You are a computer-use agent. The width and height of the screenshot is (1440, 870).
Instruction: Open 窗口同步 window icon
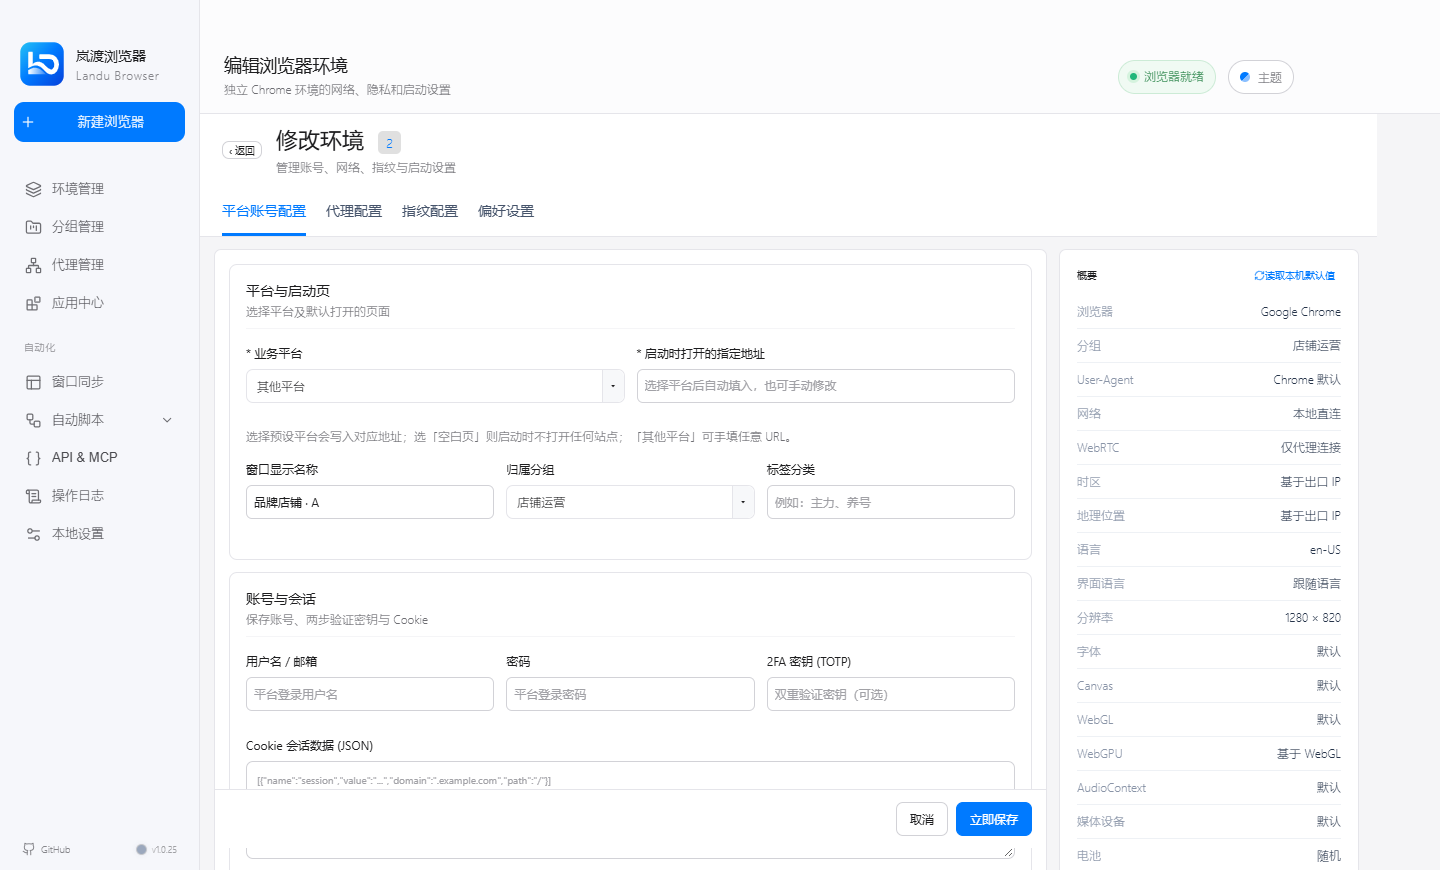(x=33, y=382)
